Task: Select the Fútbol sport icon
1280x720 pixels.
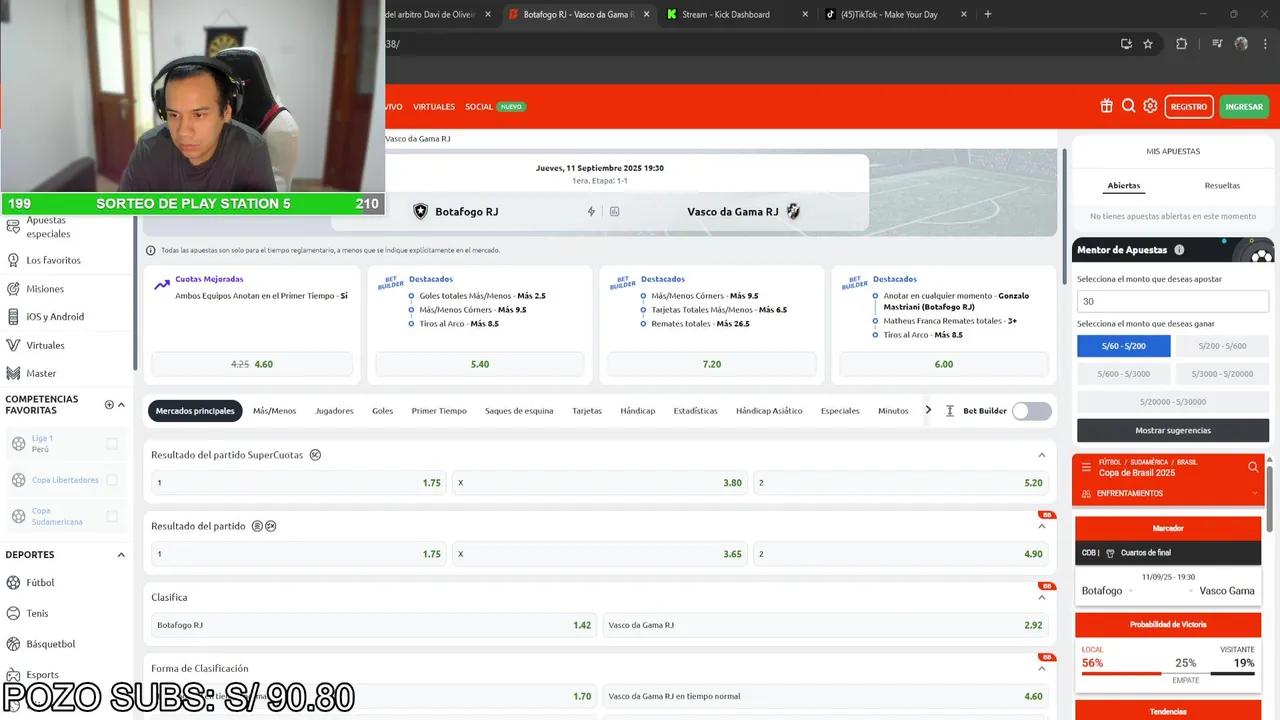Action: click(14, 582)
